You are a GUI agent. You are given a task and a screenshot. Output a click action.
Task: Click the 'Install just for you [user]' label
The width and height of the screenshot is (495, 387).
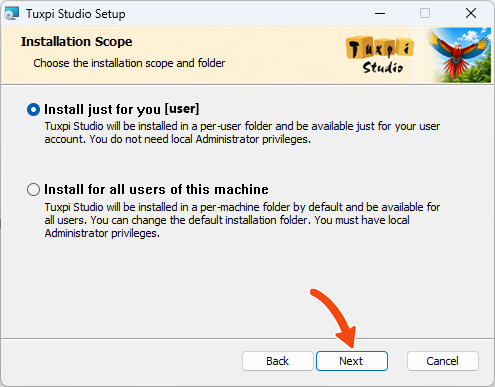coord(122,109)
